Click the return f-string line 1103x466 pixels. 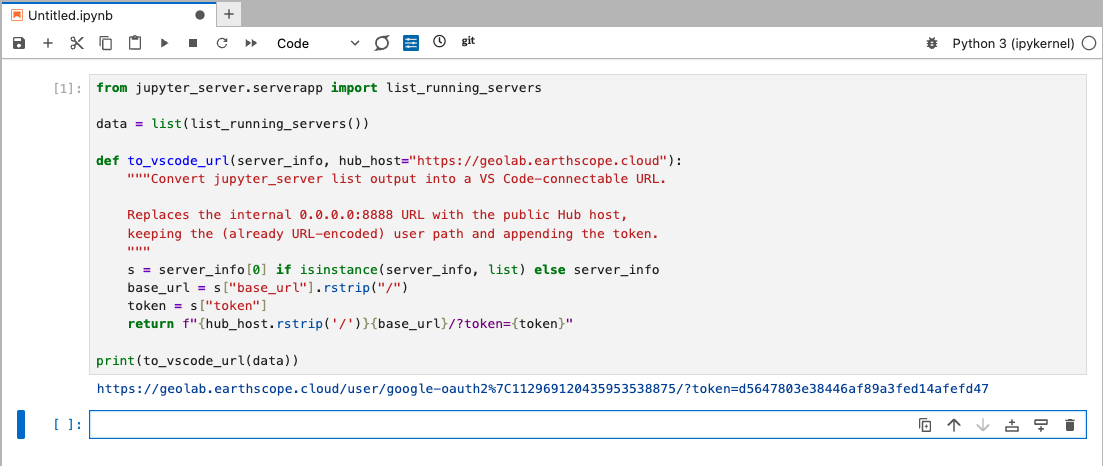[350, 325]
